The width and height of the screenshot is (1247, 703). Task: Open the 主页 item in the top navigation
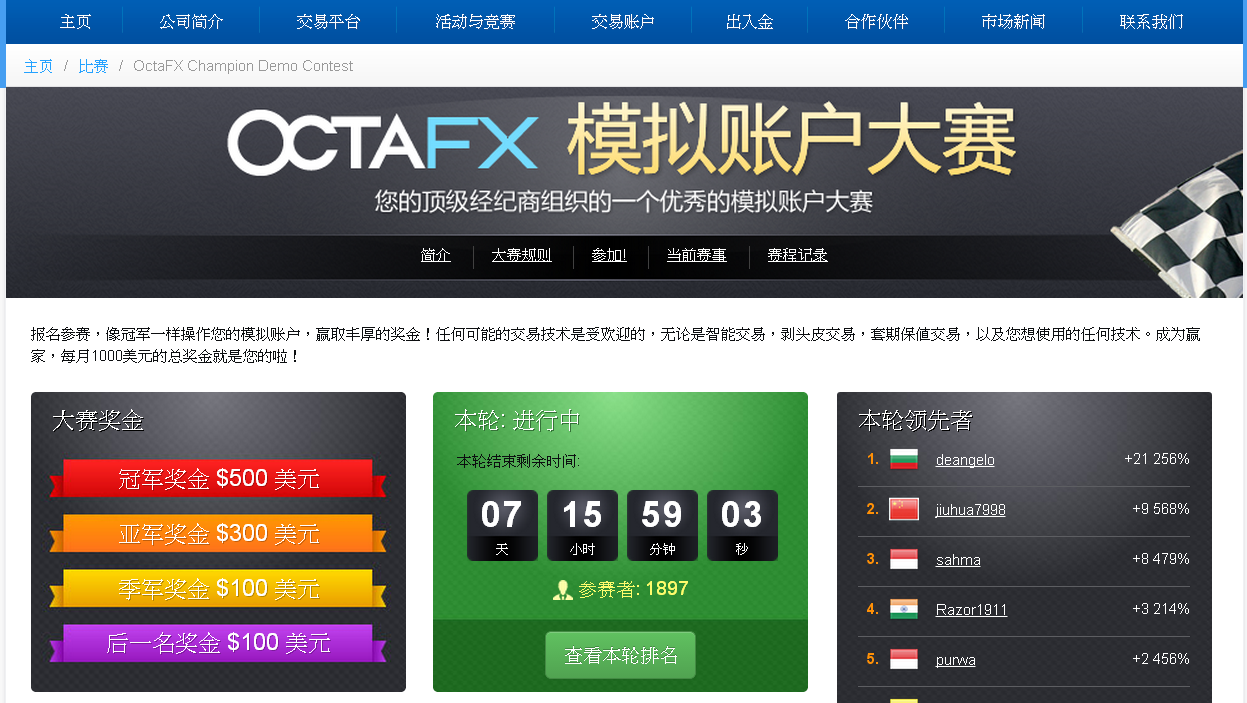coord(76,21)
